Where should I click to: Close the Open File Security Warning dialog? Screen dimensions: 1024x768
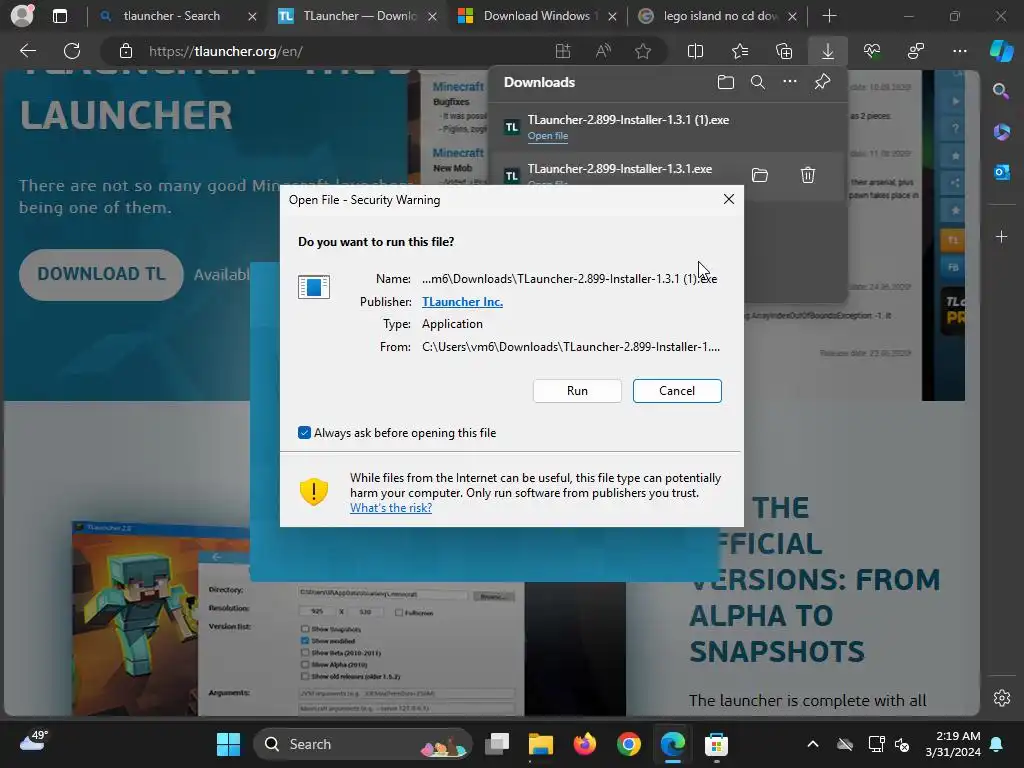729,199
